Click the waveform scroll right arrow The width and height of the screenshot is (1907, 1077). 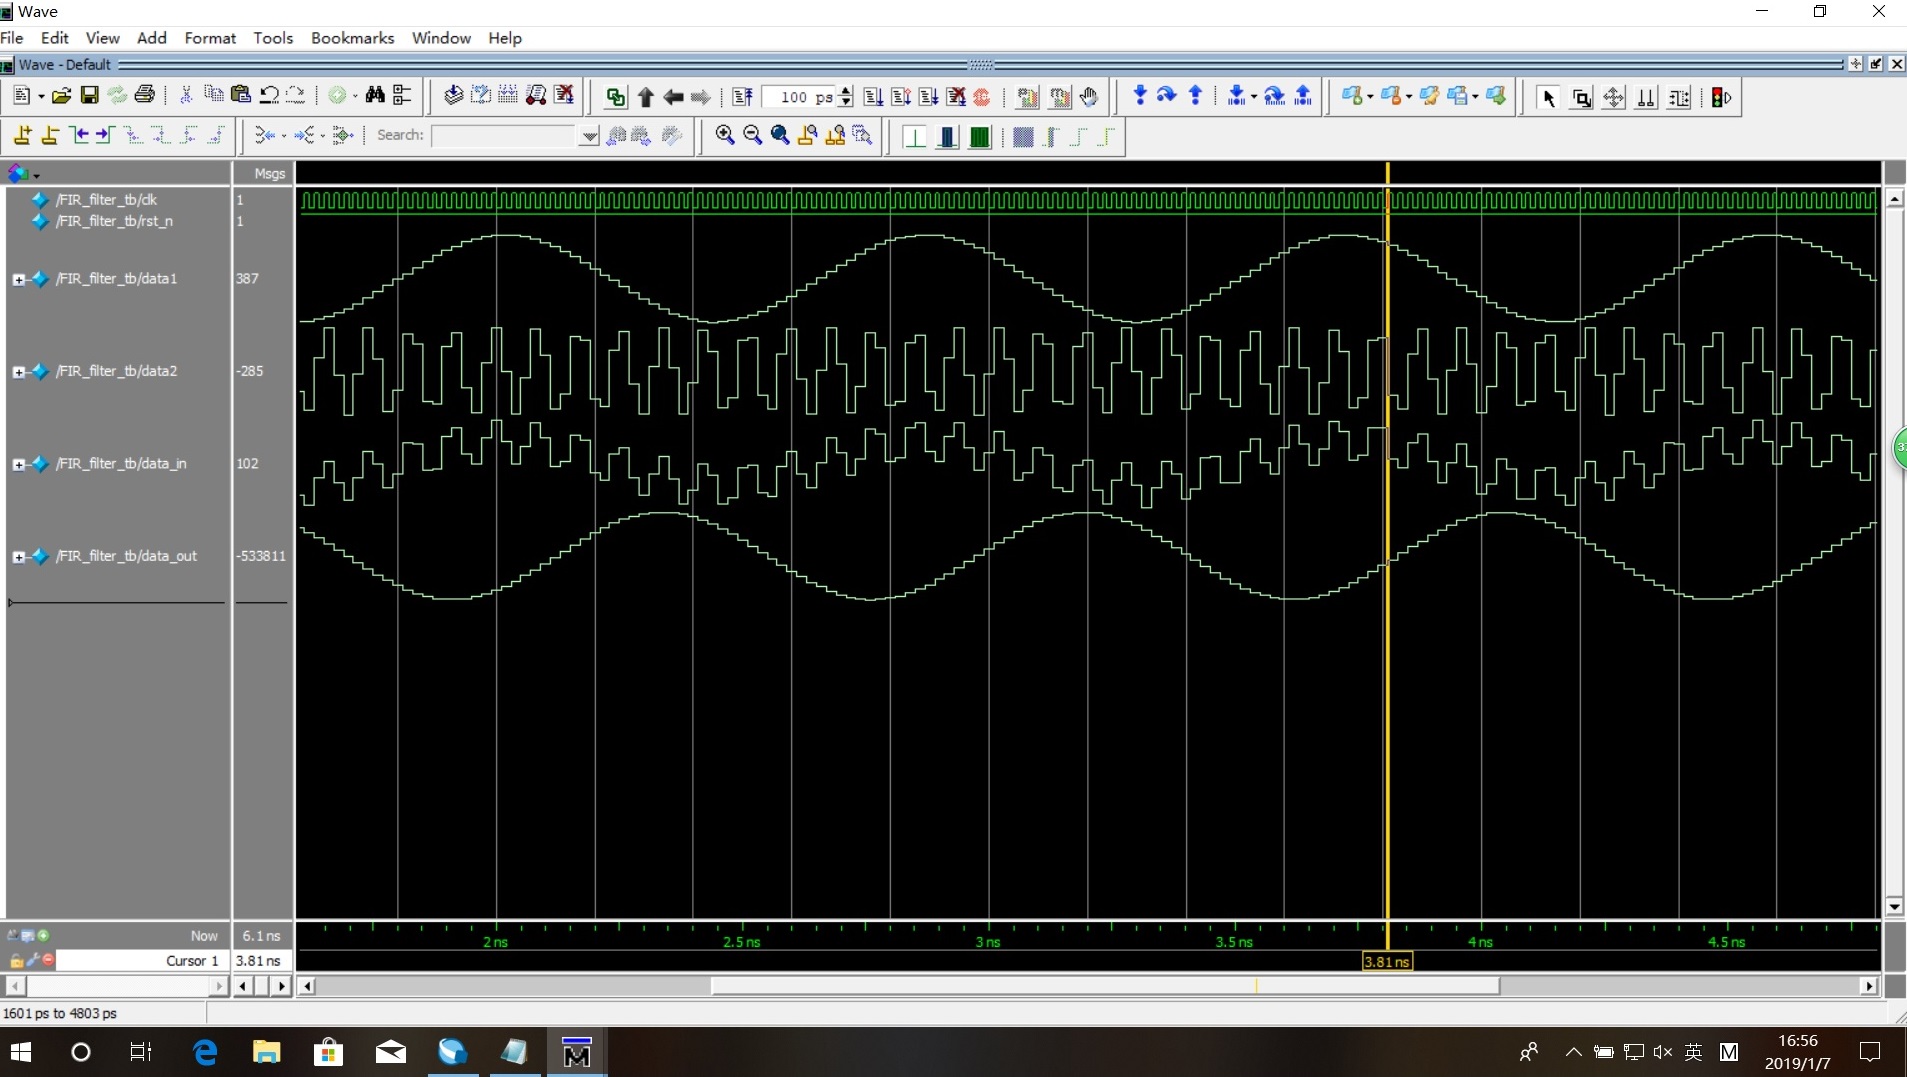click(1868, 986)
